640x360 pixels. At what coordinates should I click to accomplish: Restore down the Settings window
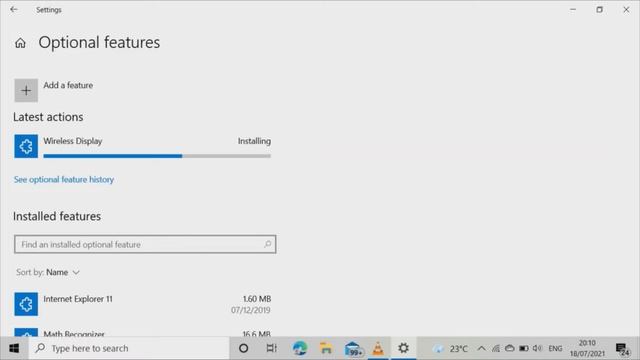[599, 9]
